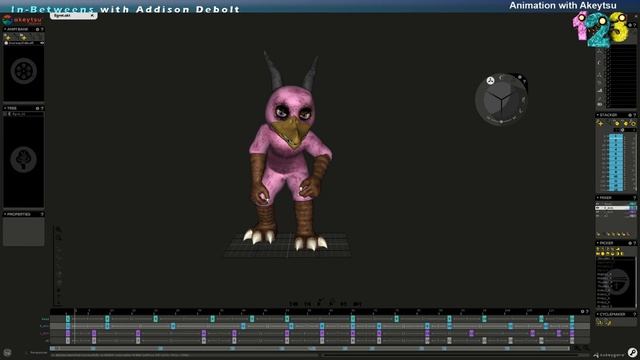Open the Mixer panel help icon

click(634, 198)
